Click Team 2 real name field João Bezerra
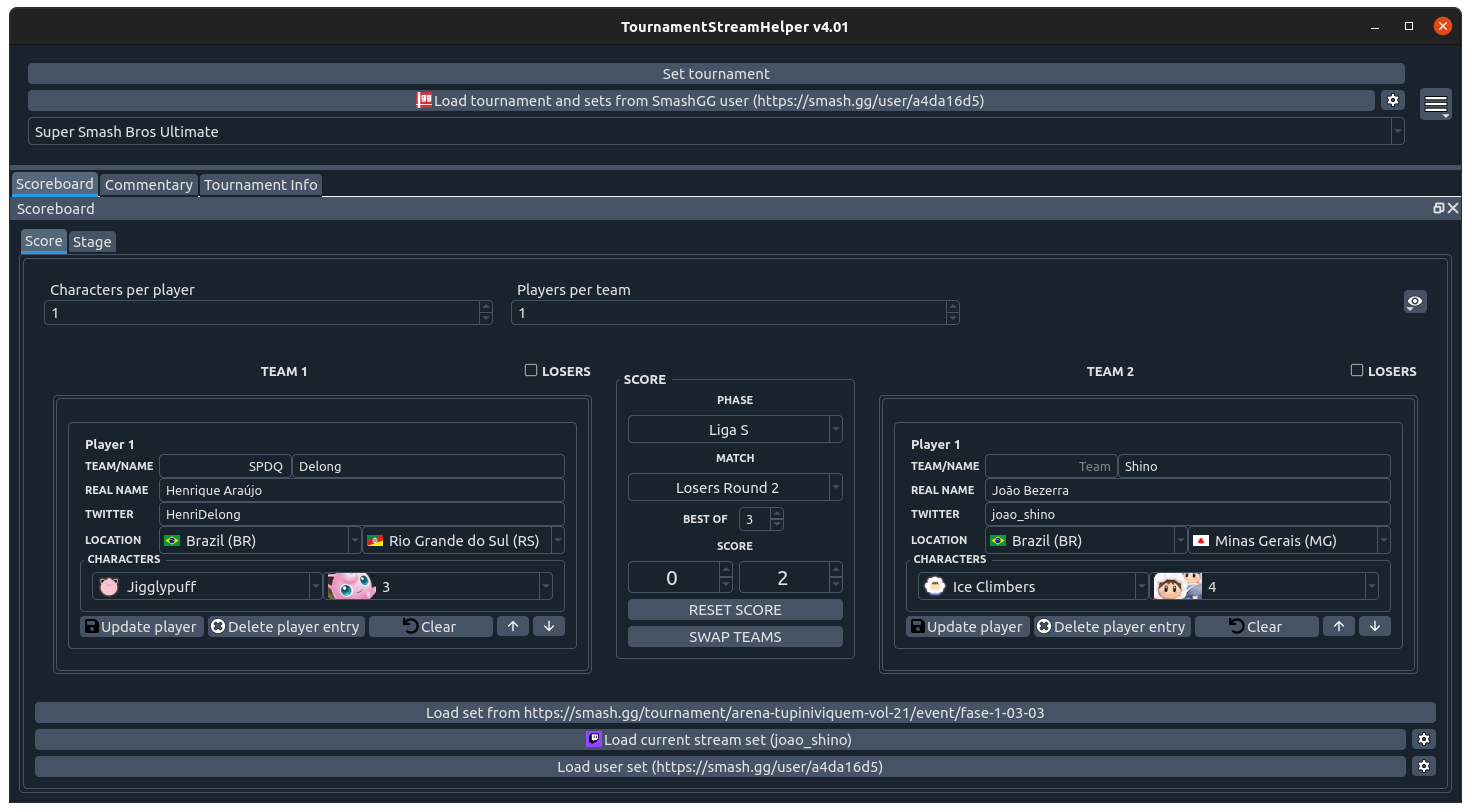 coord(1188,490)
